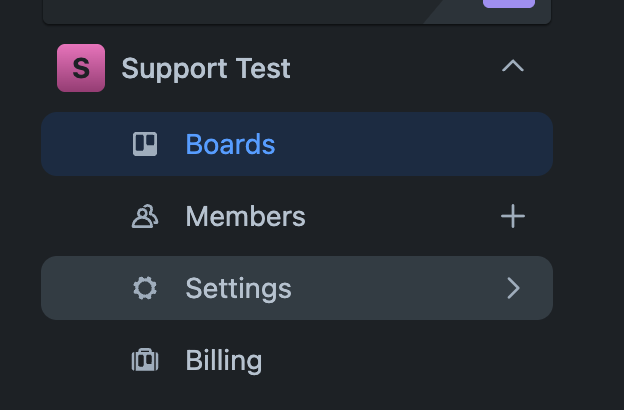Open the Members menu item
624x410 pixels.
pyautogui.click(x=245, y=216)
